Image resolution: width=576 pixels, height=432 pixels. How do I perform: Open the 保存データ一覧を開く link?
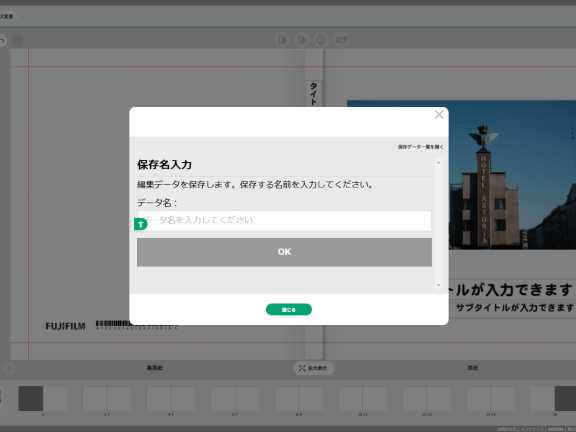[421, 147]
